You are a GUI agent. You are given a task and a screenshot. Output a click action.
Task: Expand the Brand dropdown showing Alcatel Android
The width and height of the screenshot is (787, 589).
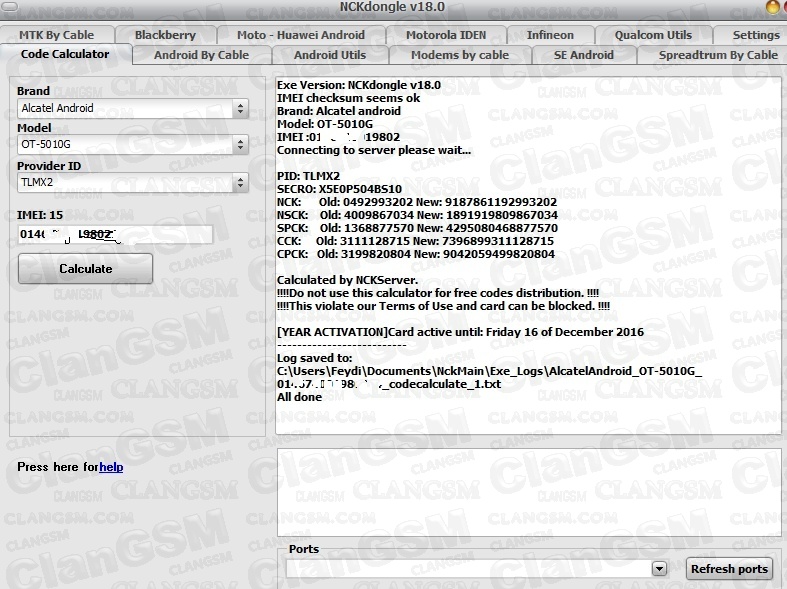point(133,108)
